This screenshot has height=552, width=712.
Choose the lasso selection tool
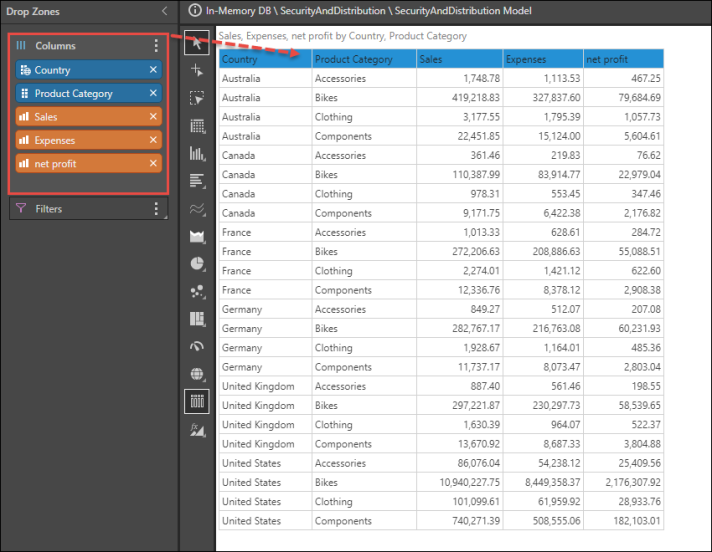point(197,98)
